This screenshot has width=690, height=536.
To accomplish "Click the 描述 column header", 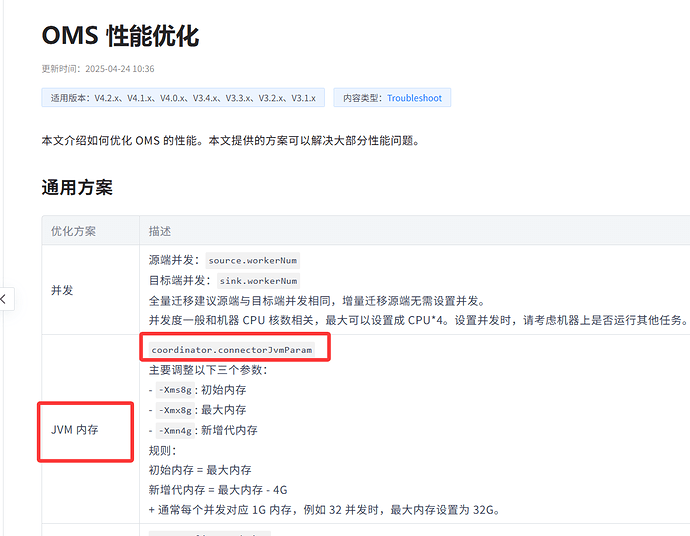I will tap(160, 231).
